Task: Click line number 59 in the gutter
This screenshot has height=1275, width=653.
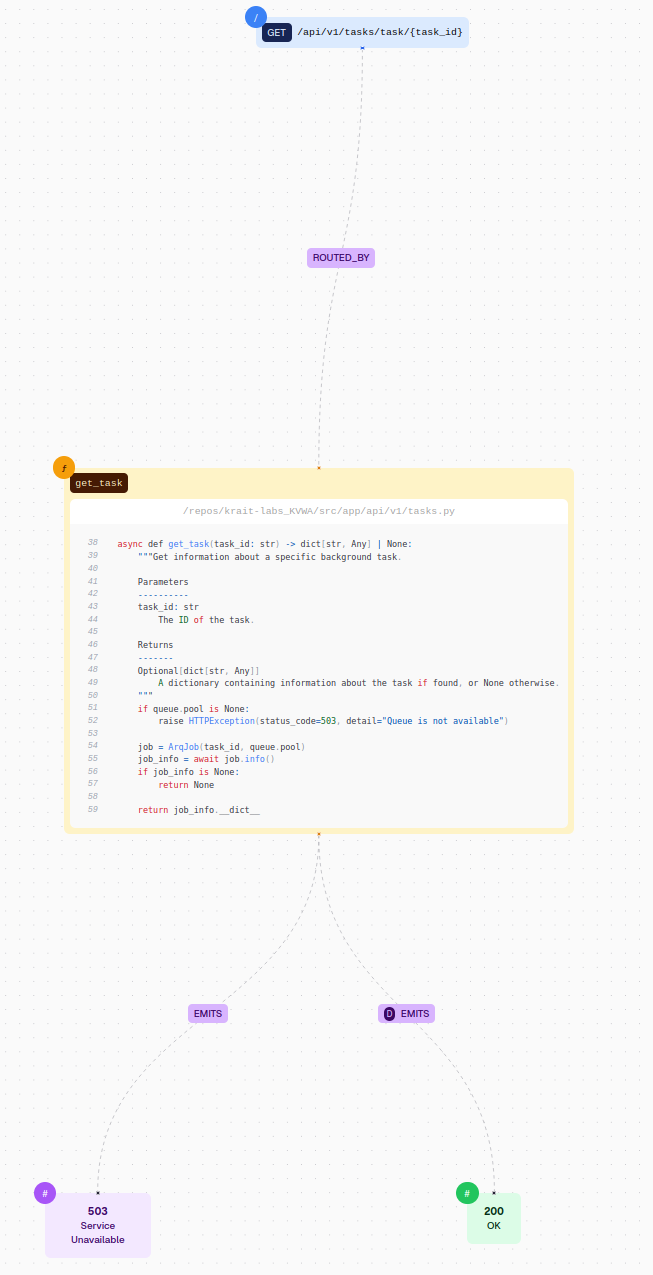Action: (93, 810)
